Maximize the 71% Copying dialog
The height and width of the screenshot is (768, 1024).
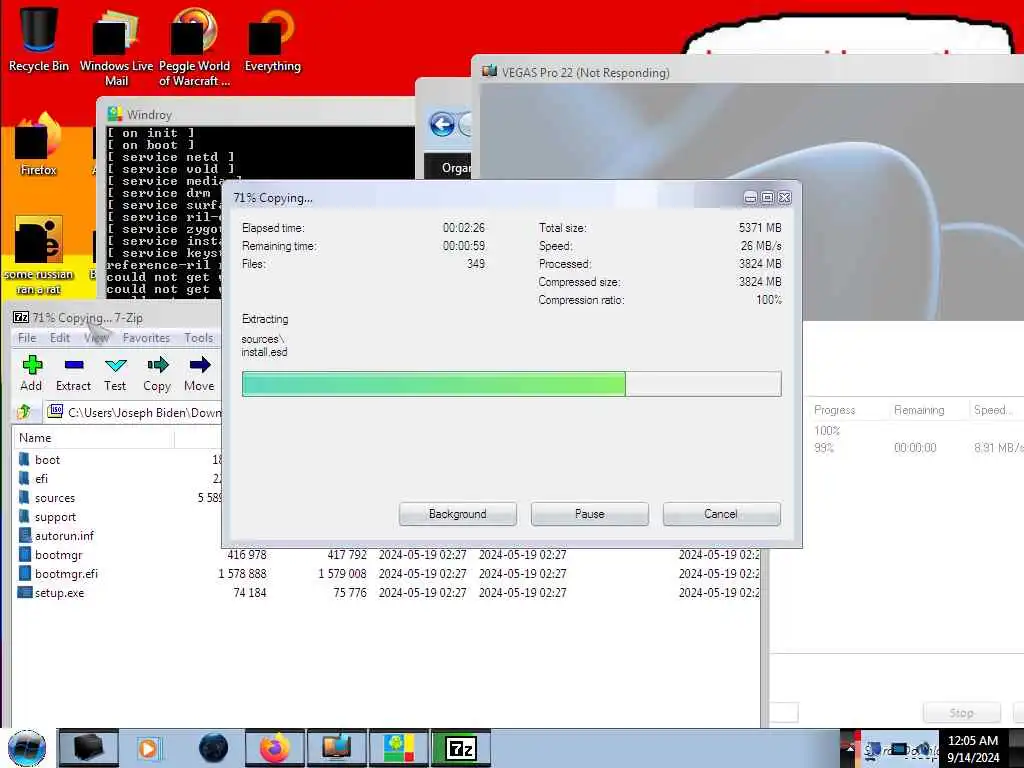tap(767, 197)
